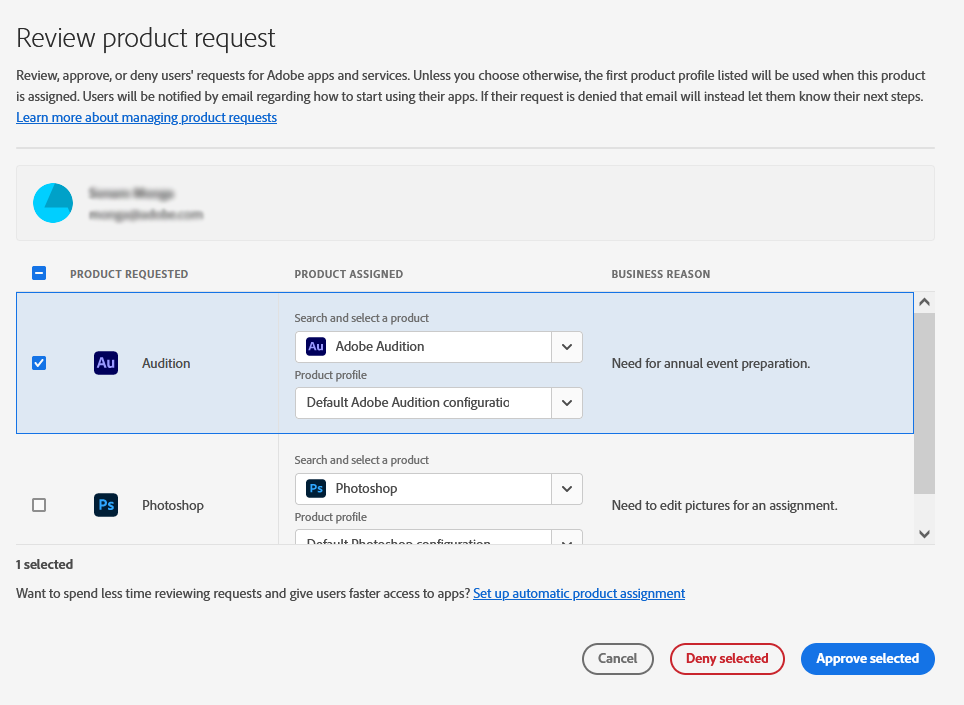The image size is (964, 705).
Task: Open Set up automatic product assignment link
Action: point(579,593)
